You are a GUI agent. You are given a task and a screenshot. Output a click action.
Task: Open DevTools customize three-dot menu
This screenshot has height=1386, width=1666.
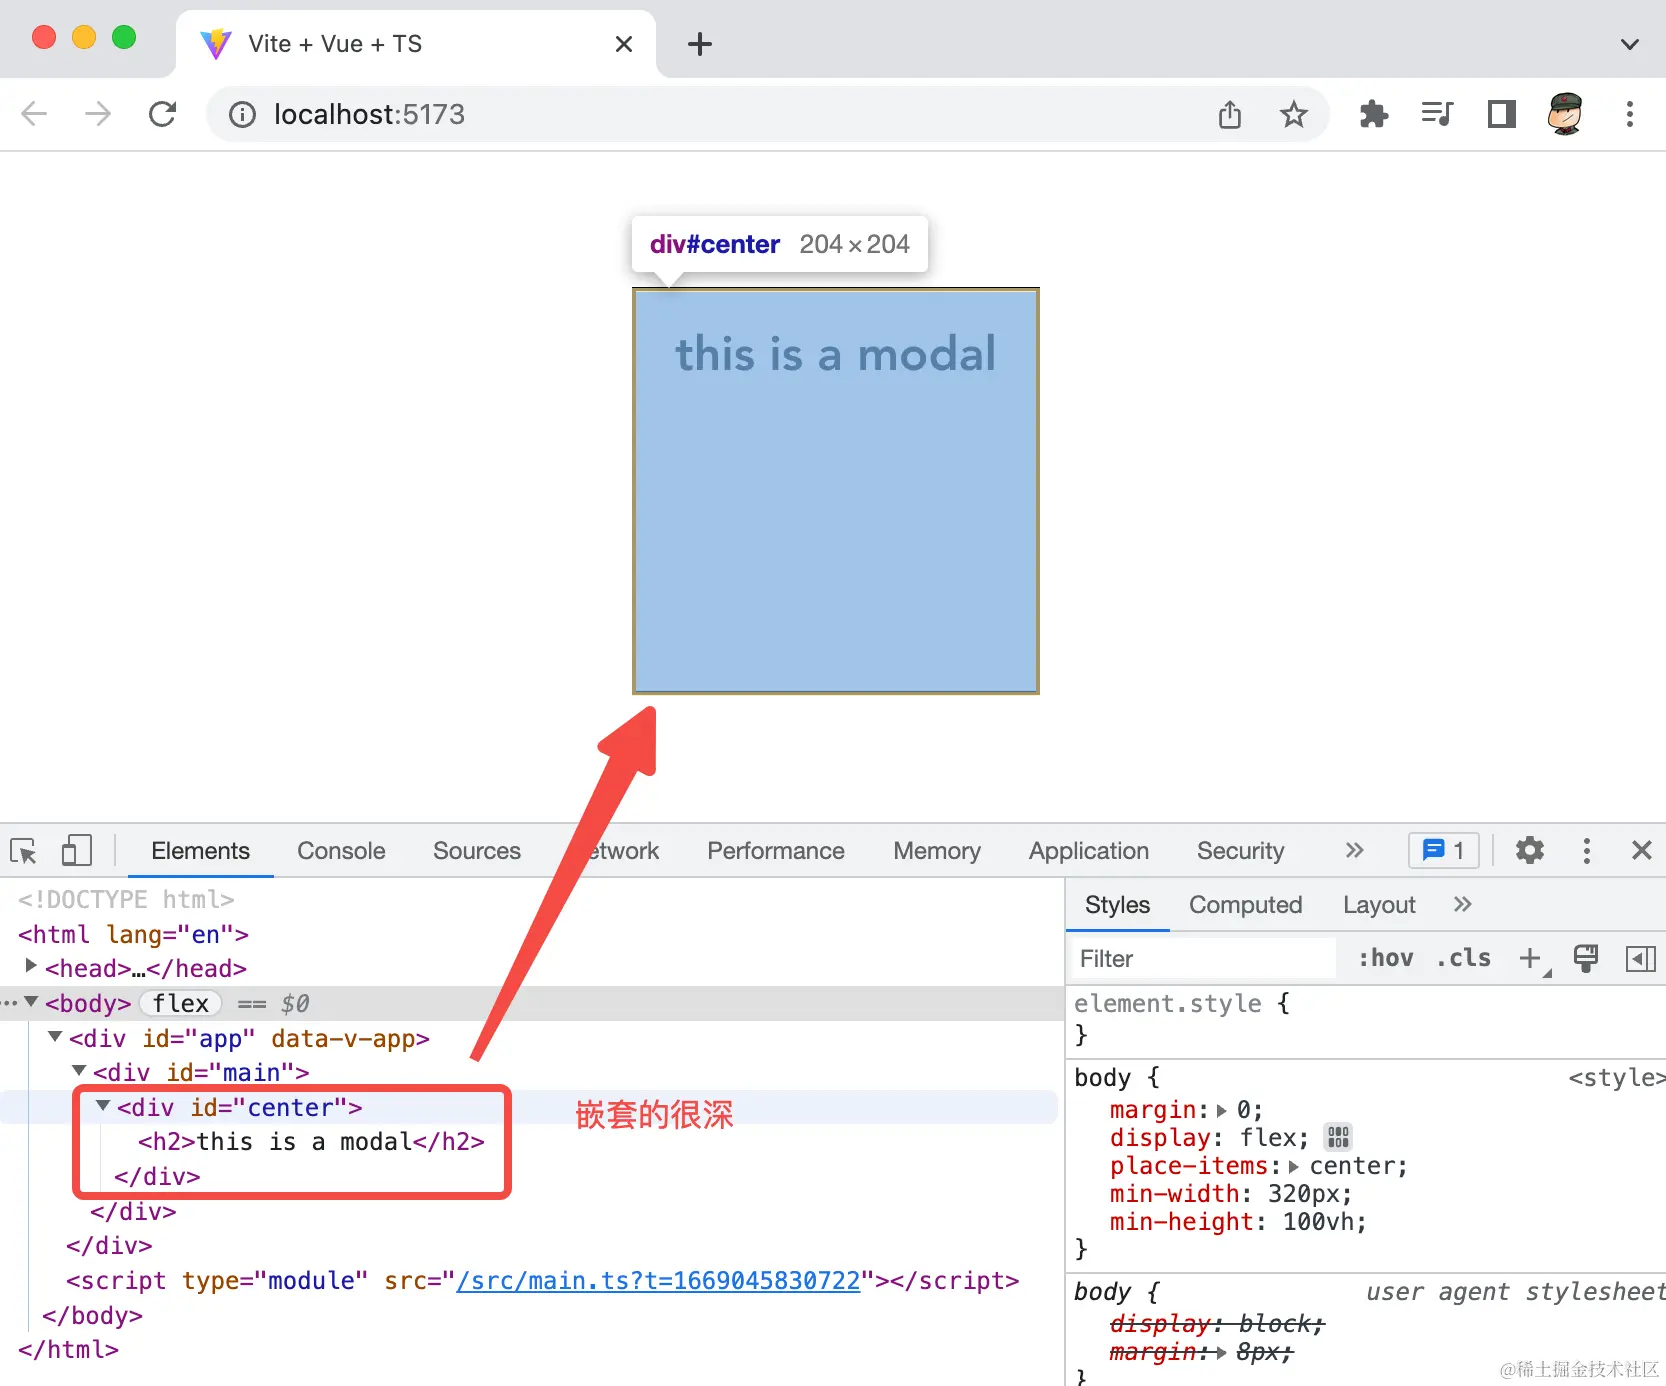(x=1586, y=851)
